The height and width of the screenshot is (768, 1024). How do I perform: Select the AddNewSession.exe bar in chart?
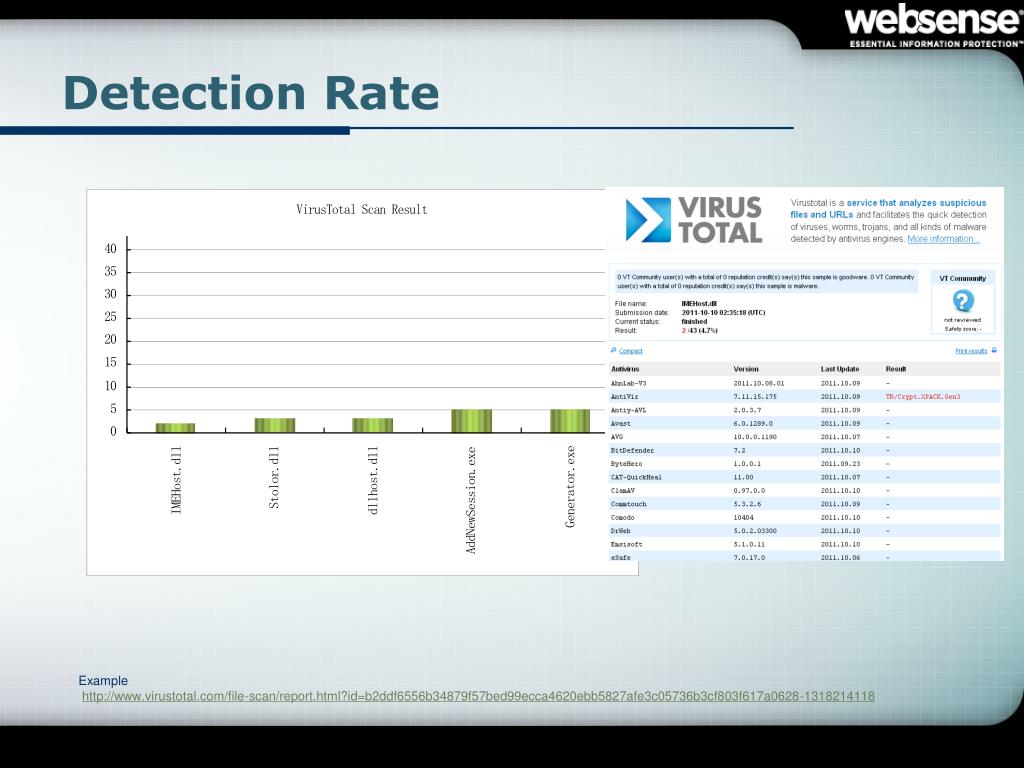(x=472, y=421)
